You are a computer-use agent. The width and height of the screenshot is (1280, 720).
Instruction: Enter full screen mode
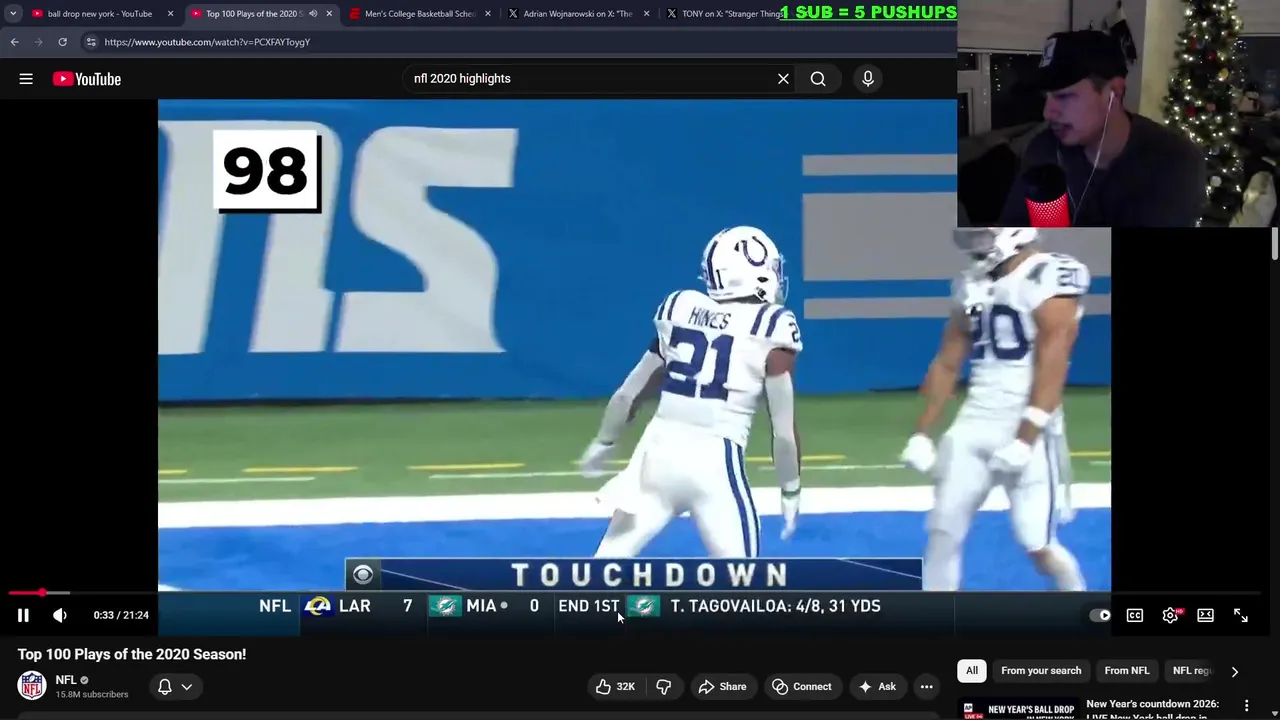pyautogui.click(x=1241, y=615)
